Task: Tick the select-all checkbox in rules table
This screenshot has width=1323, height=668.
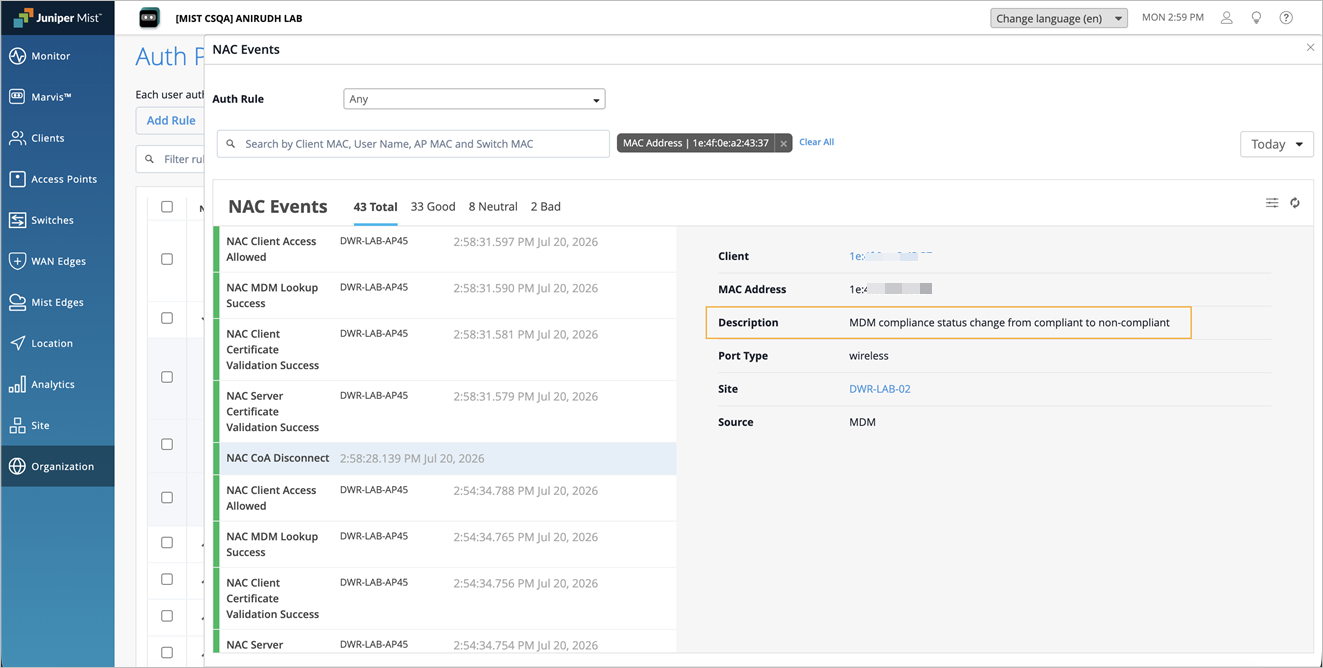Action: 167,207
